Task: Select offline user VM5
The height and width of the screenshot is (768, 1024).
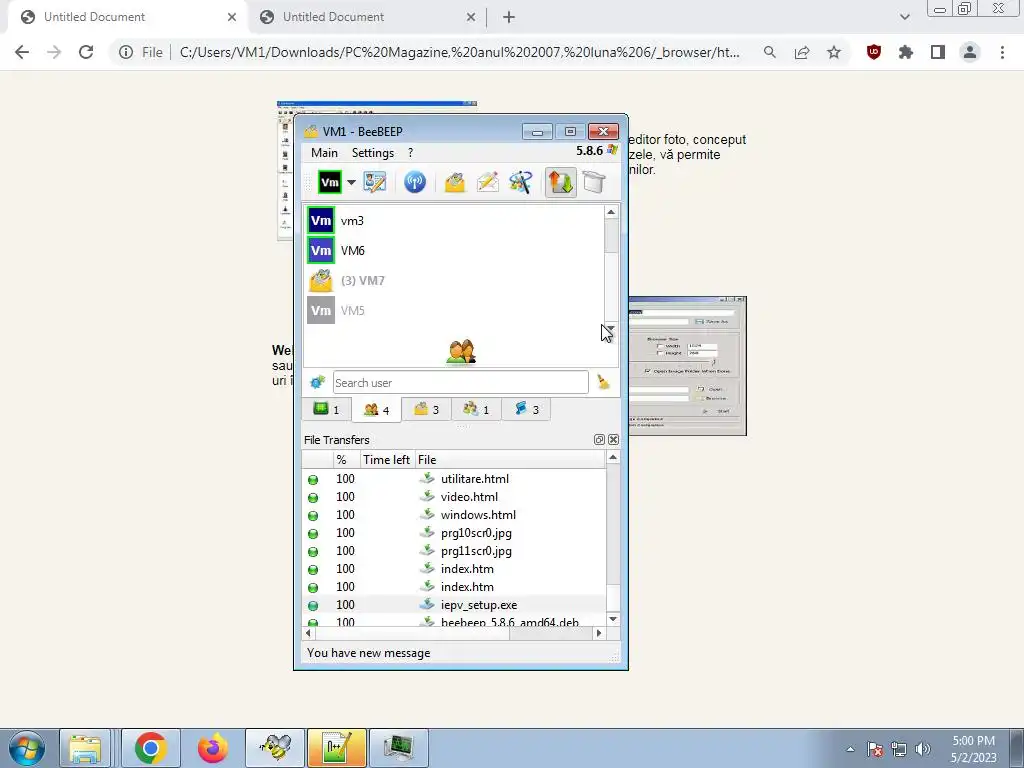Action: coord(453,310)
